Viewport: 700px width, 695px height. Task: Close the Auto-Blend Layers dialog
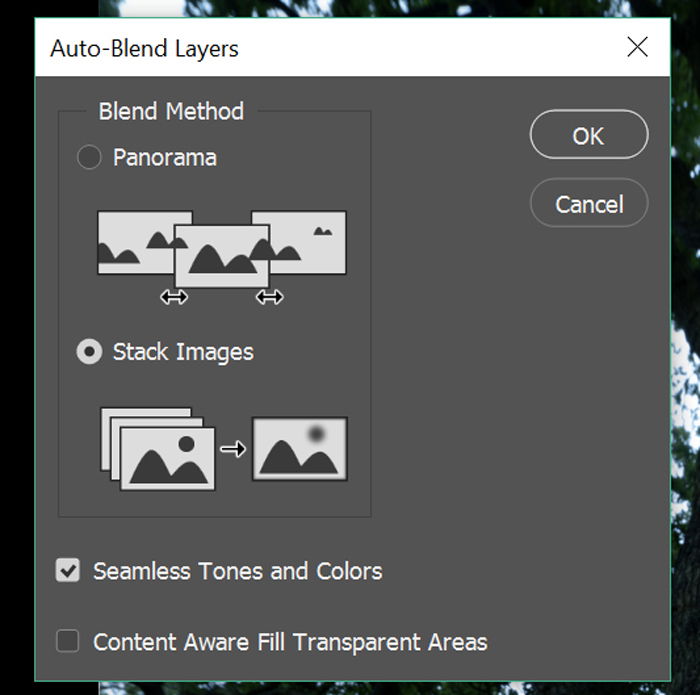[637, 47]
